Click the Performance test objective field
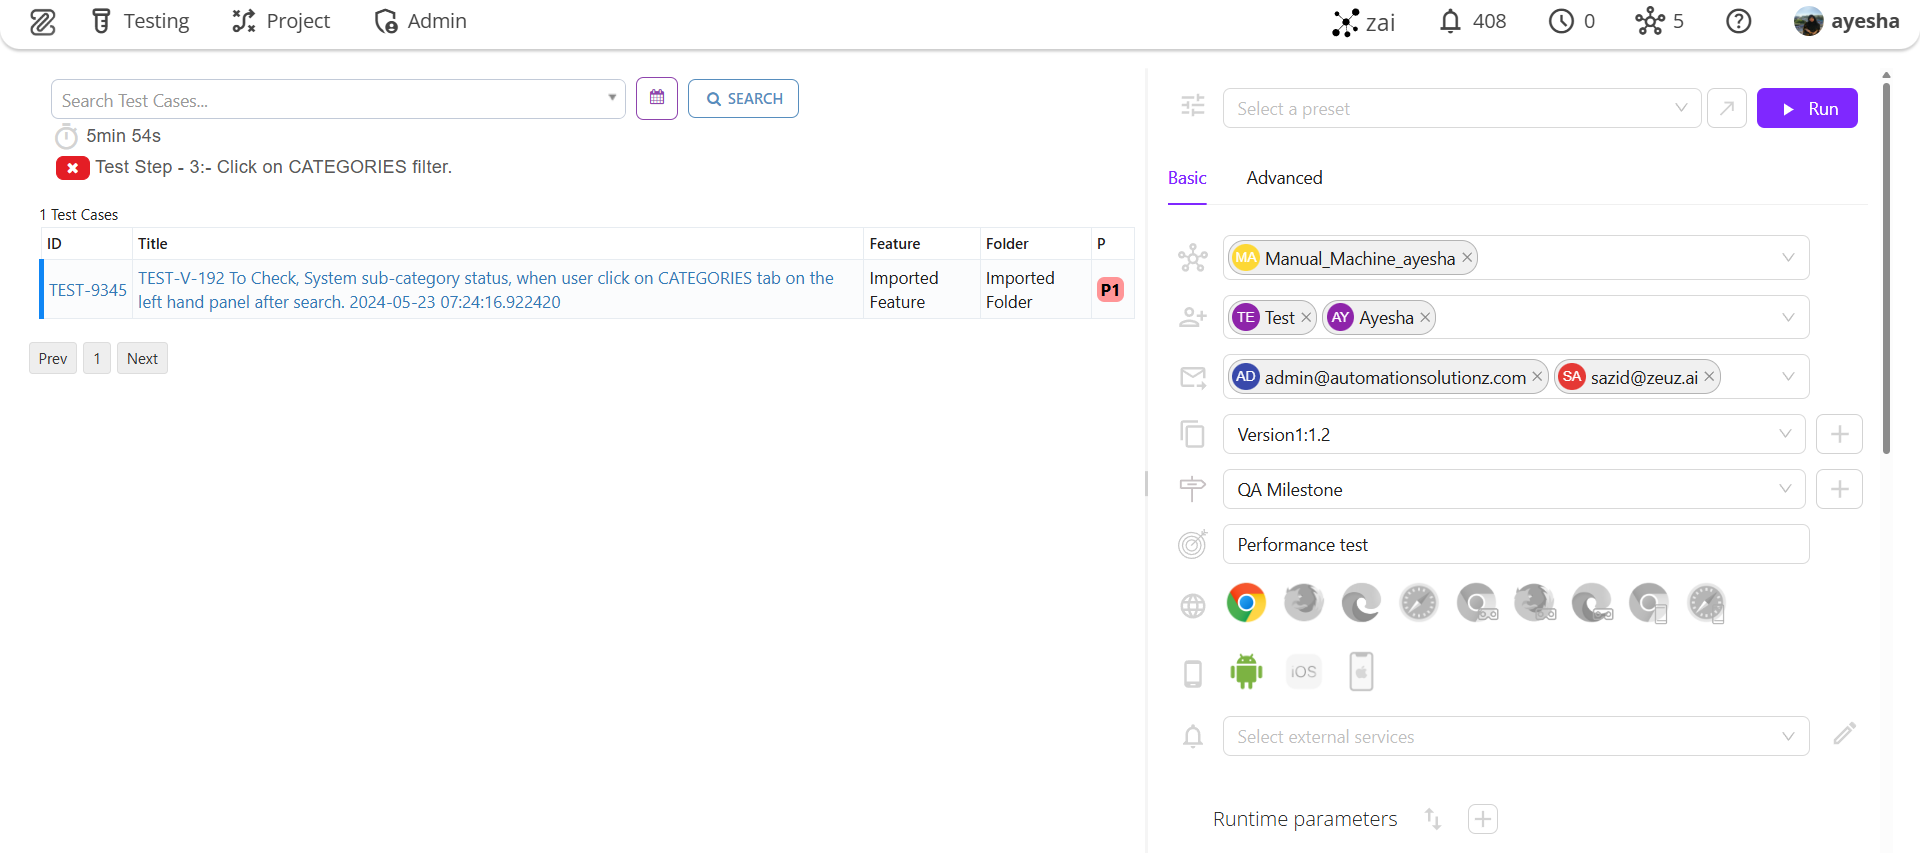Image resolution: width=1920 pixels, height=853 pixels. tap(1515, 545)
